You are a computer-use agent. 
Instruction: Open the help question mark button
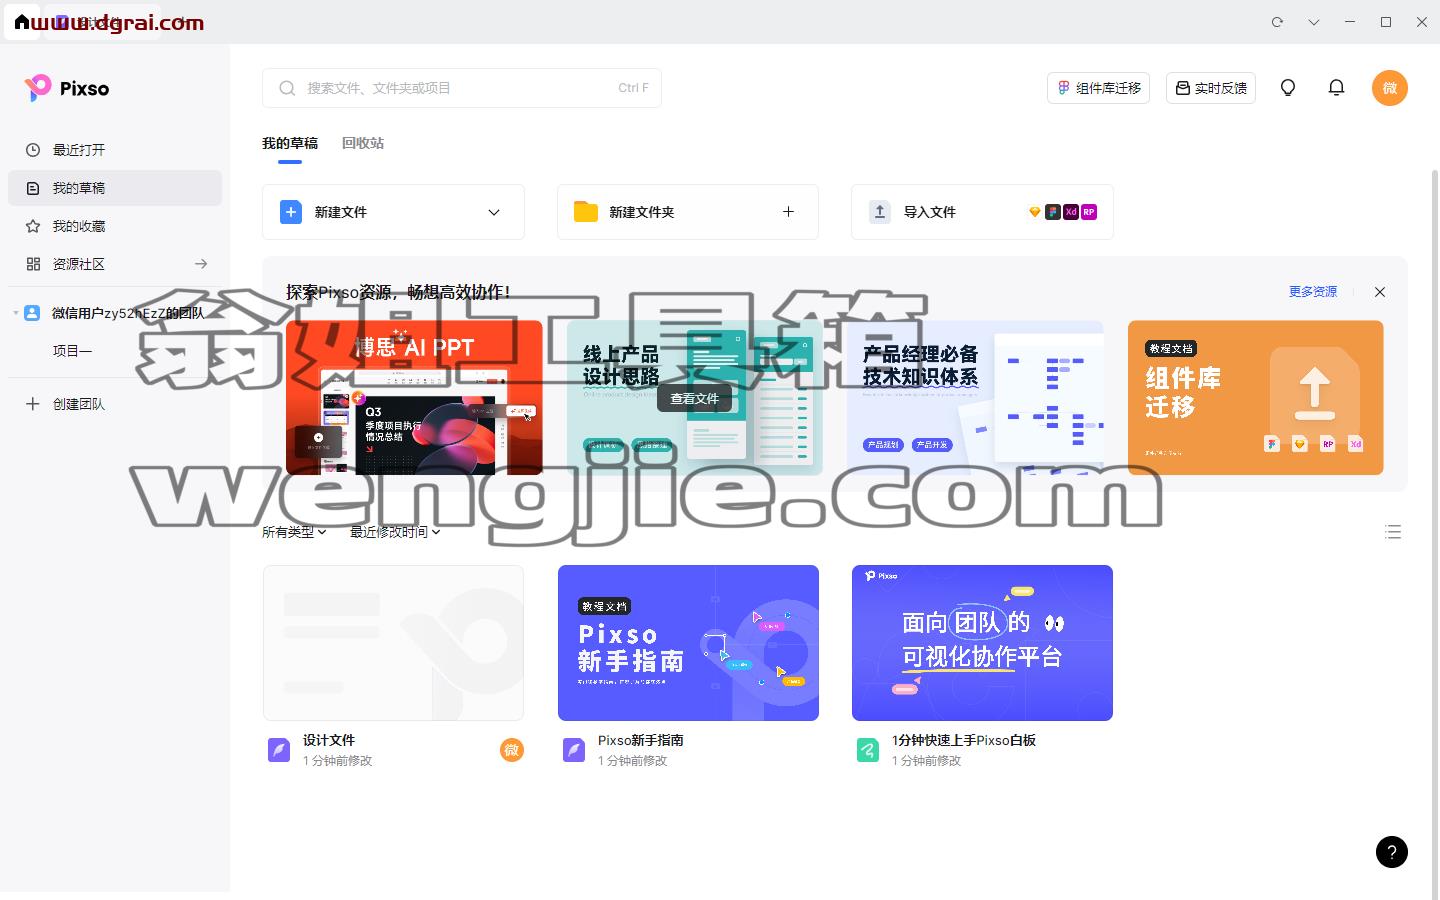pyautogui.click(x=1392, y=852)
